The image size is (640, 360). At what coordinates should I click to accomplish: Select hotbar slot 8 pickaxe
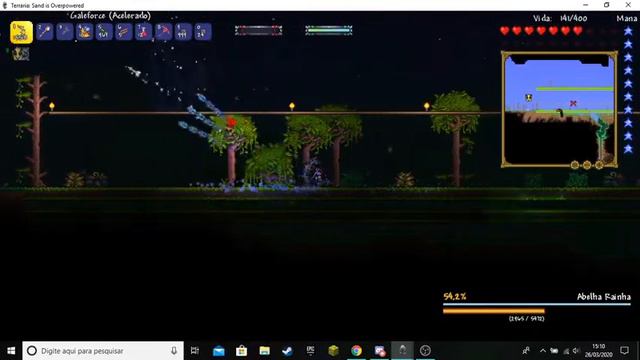163,32
